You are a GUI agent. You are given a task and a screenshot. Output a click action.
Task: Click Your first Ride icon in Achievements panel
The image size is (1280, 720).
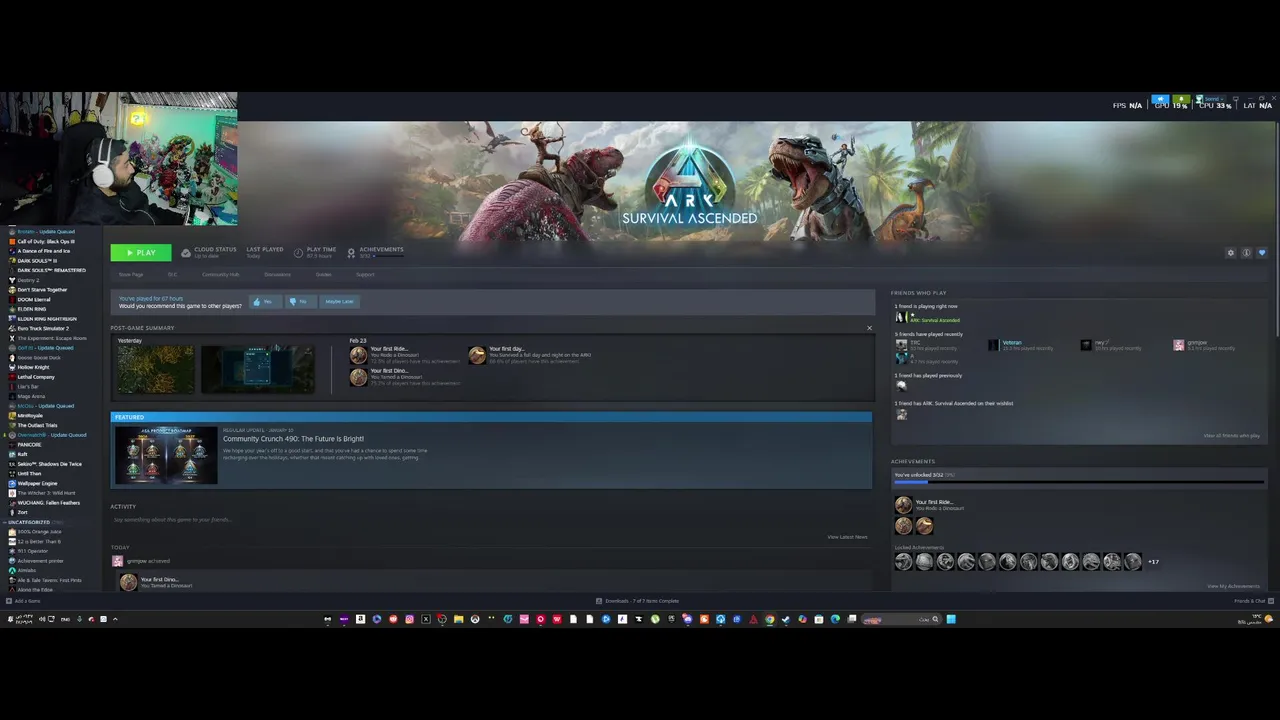[x=904, y=505]
